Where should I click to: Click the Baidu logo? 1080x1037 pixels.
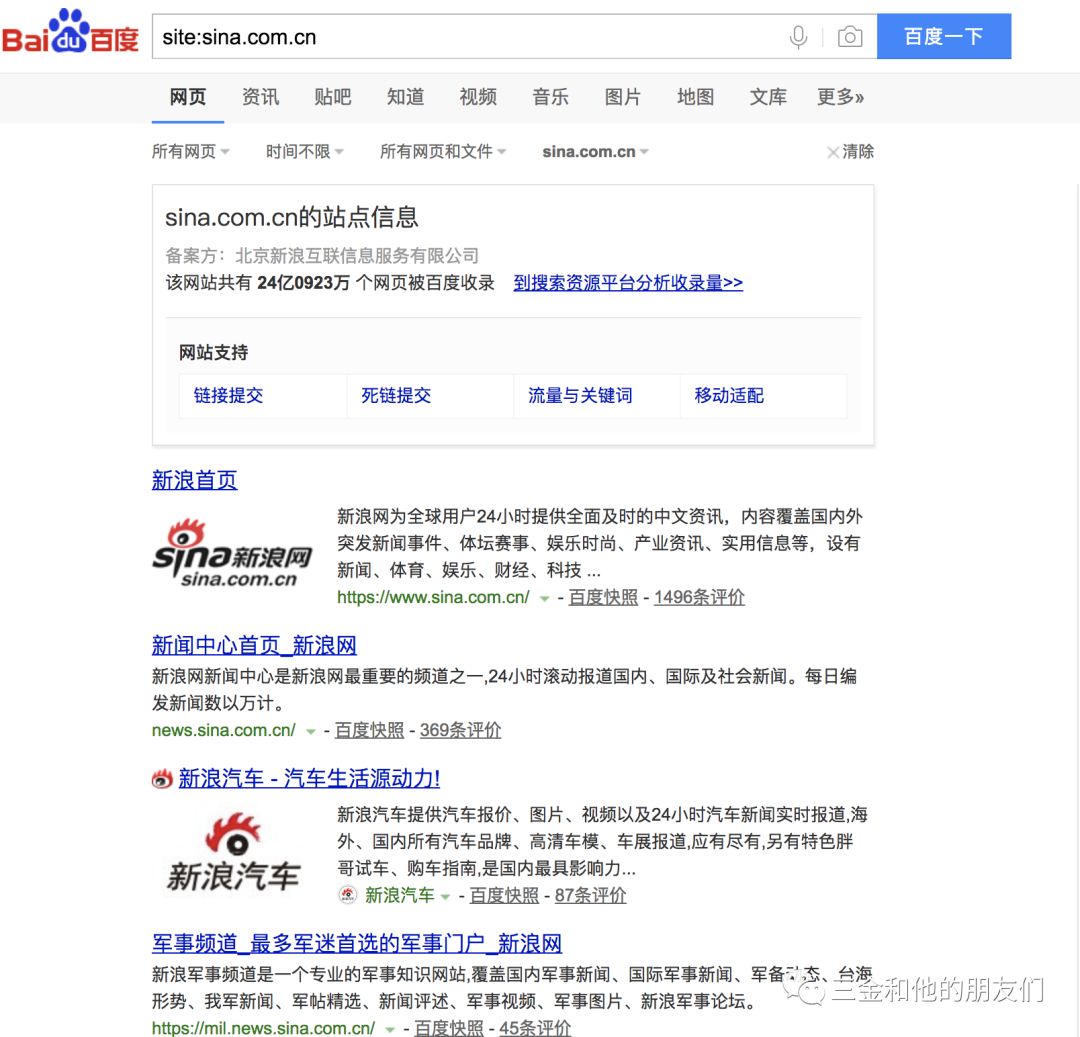[70, 32]
